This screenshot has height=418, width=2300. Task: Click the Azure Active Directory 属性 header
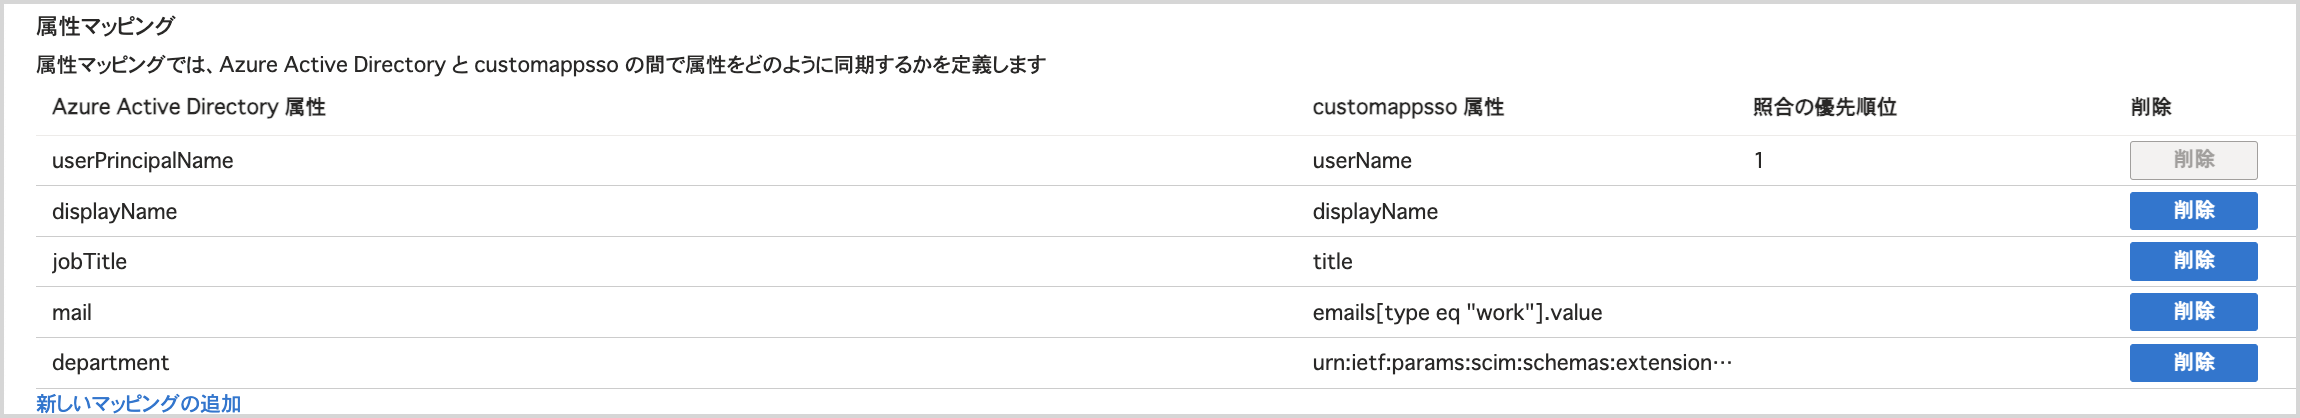pos(189,107)
